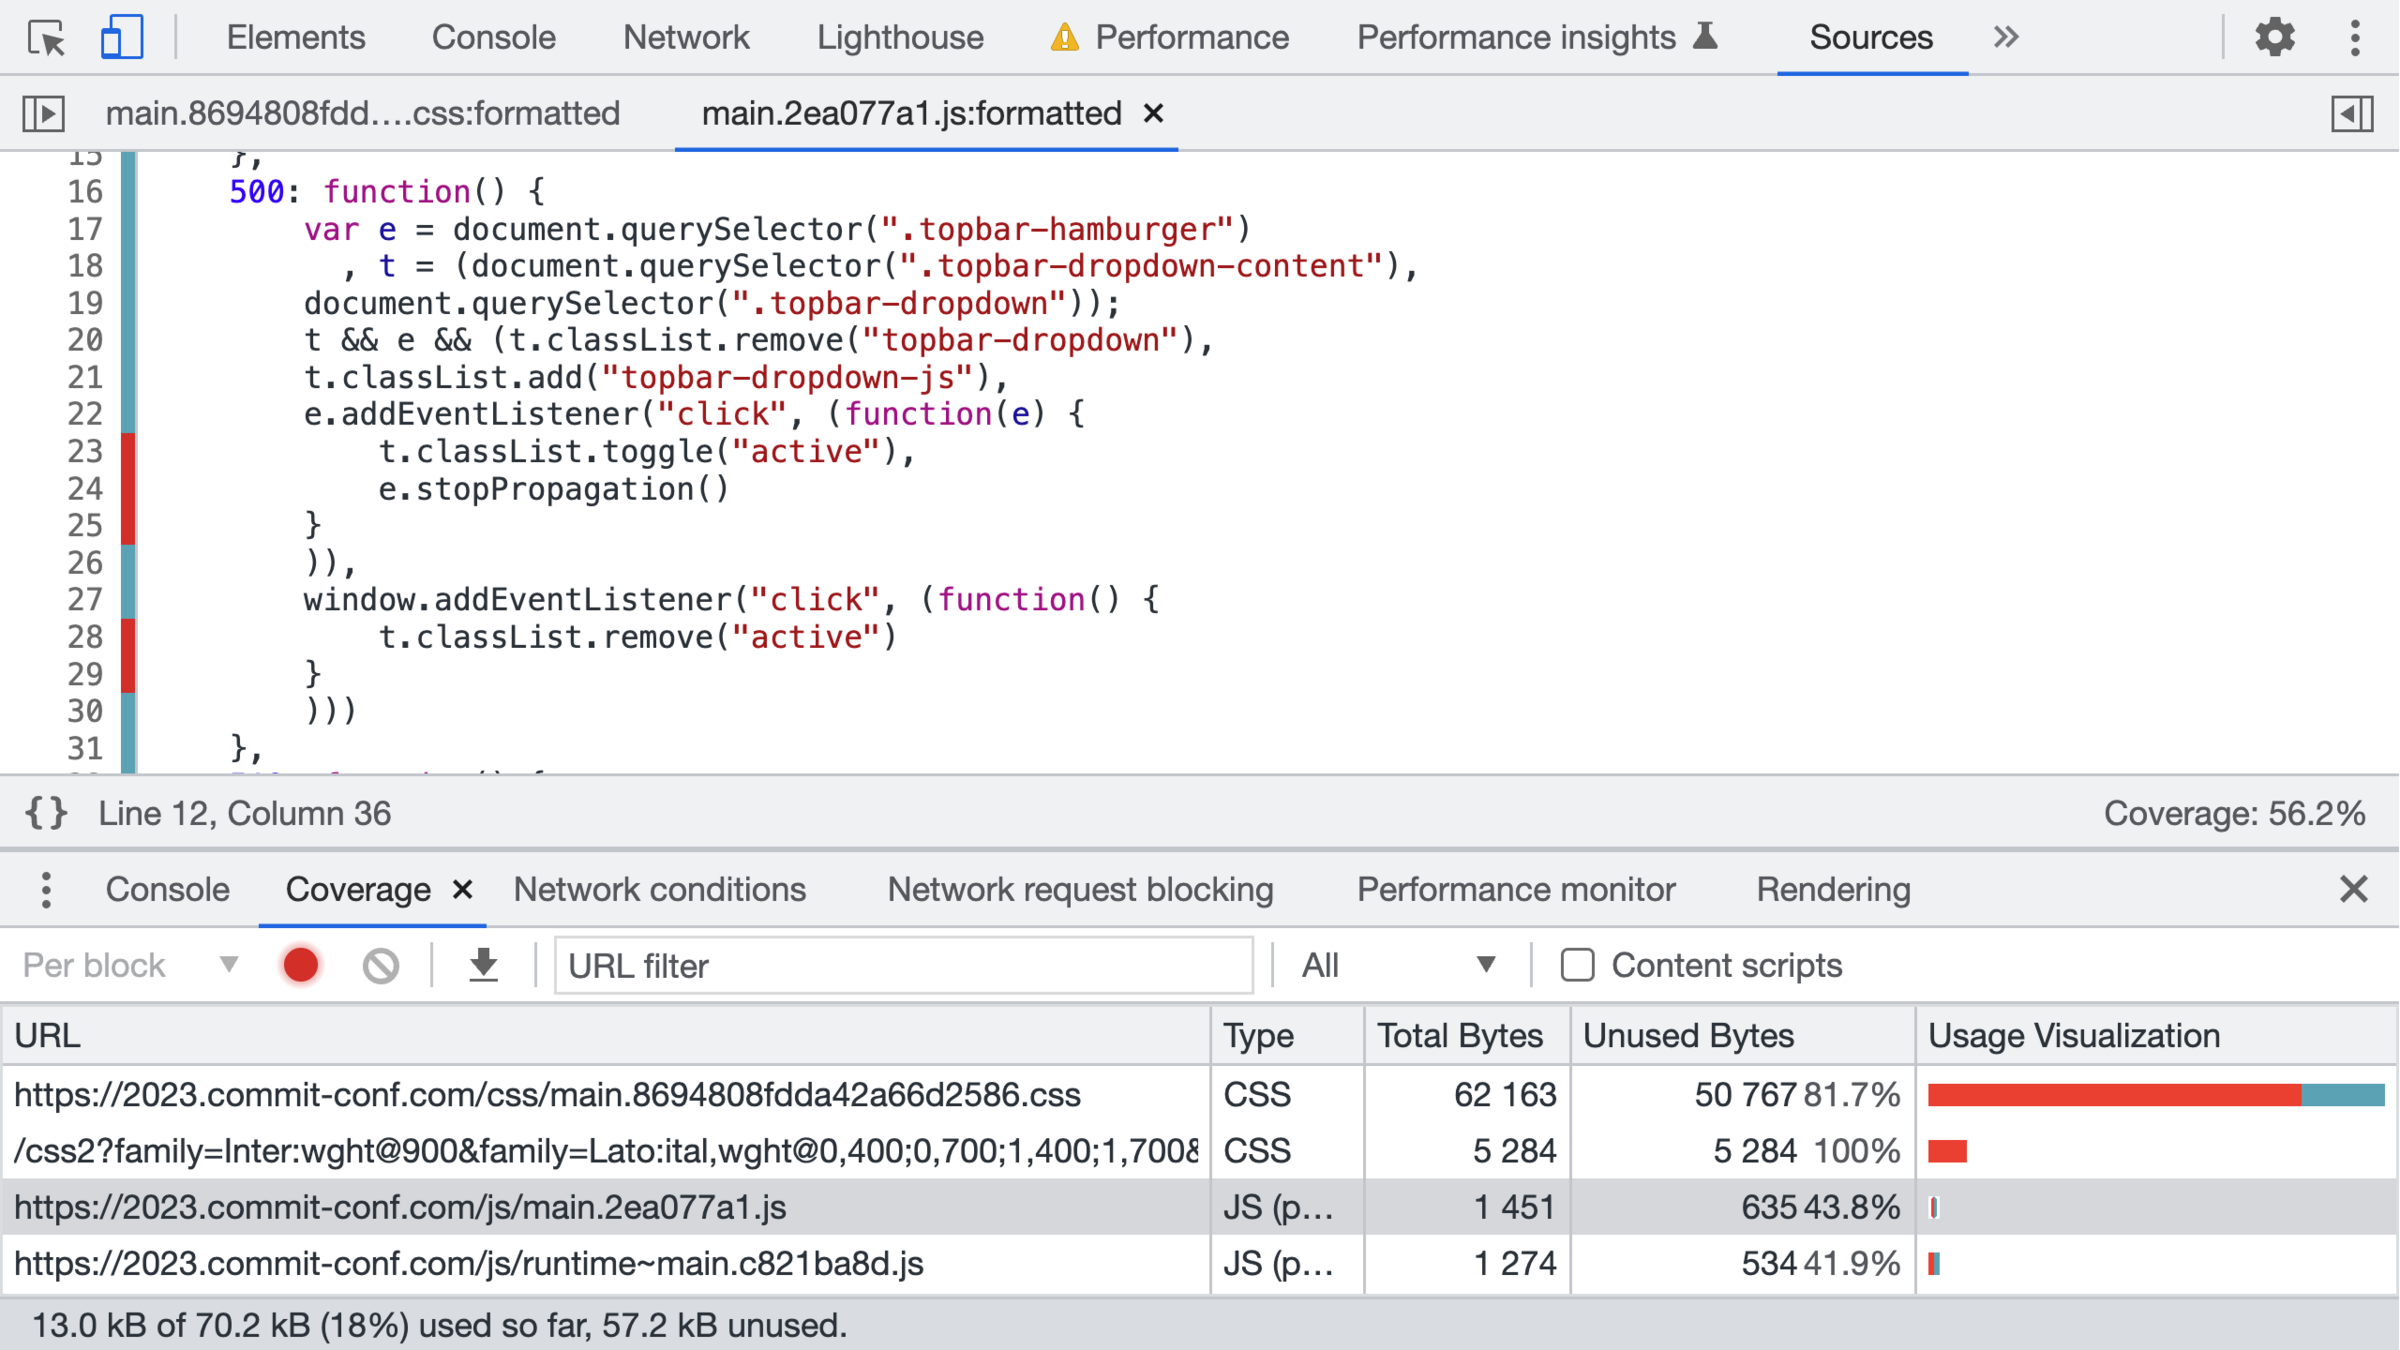2400x1350 pixels.
Task: Switch to the Network tab
Action: (685, 38)
